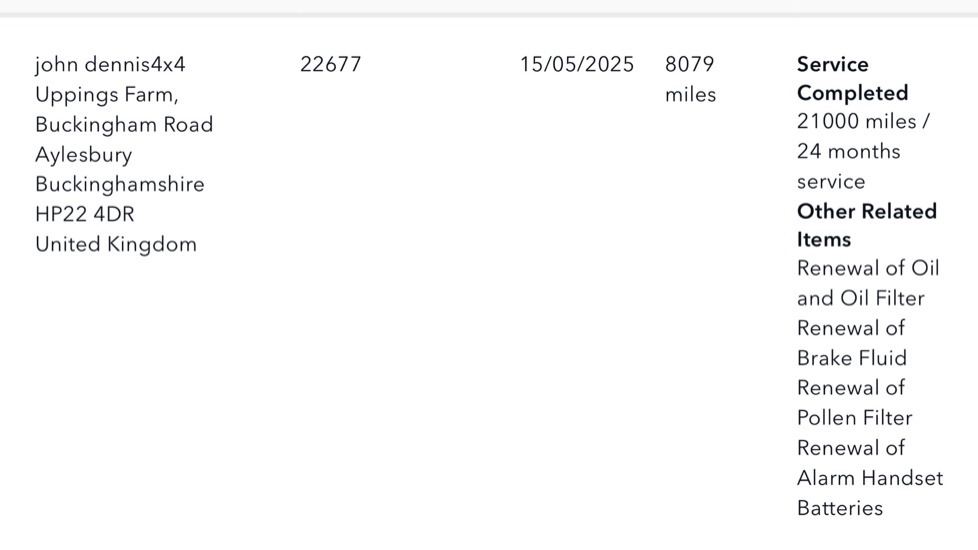Viewport: 978px width, 550px height.
Task: Click the lowercase word service below 24 months
Action: [x=831, y=182]
